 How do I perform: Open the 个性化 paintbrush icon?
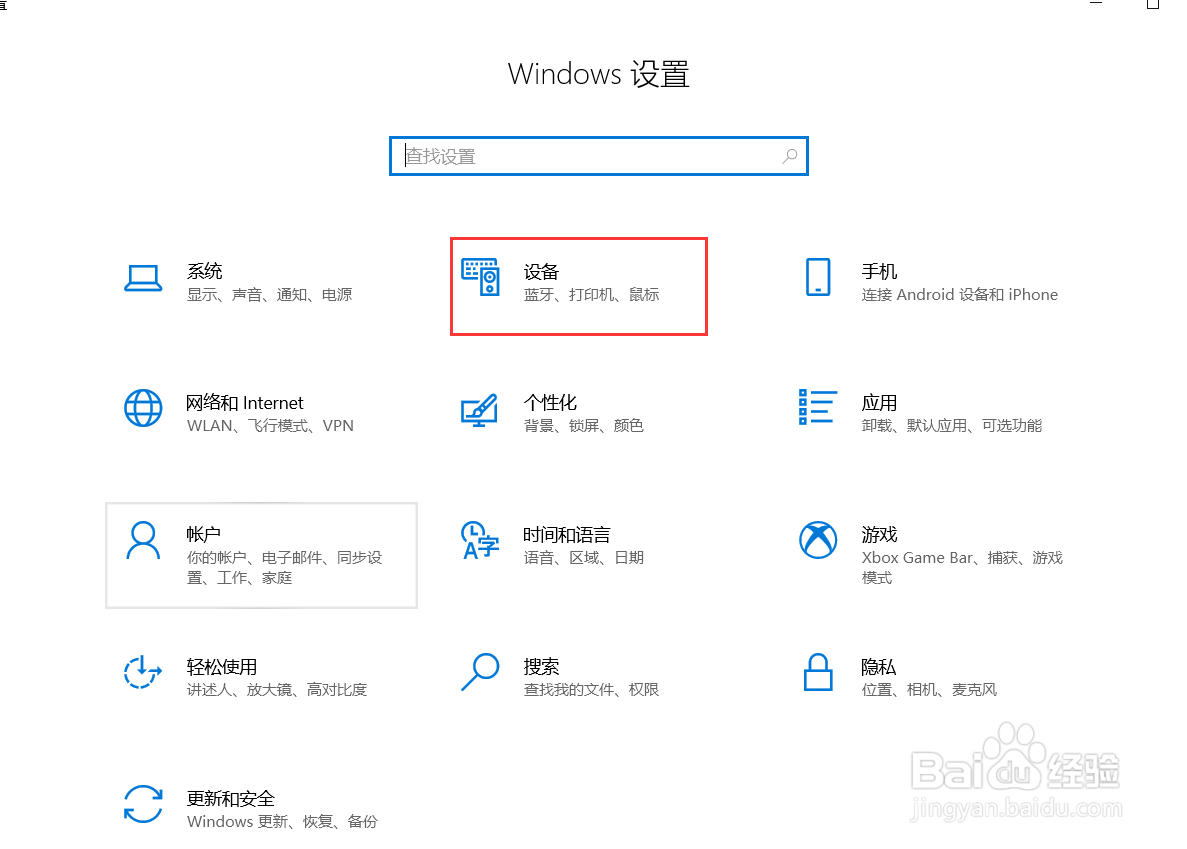click(479, 410)
